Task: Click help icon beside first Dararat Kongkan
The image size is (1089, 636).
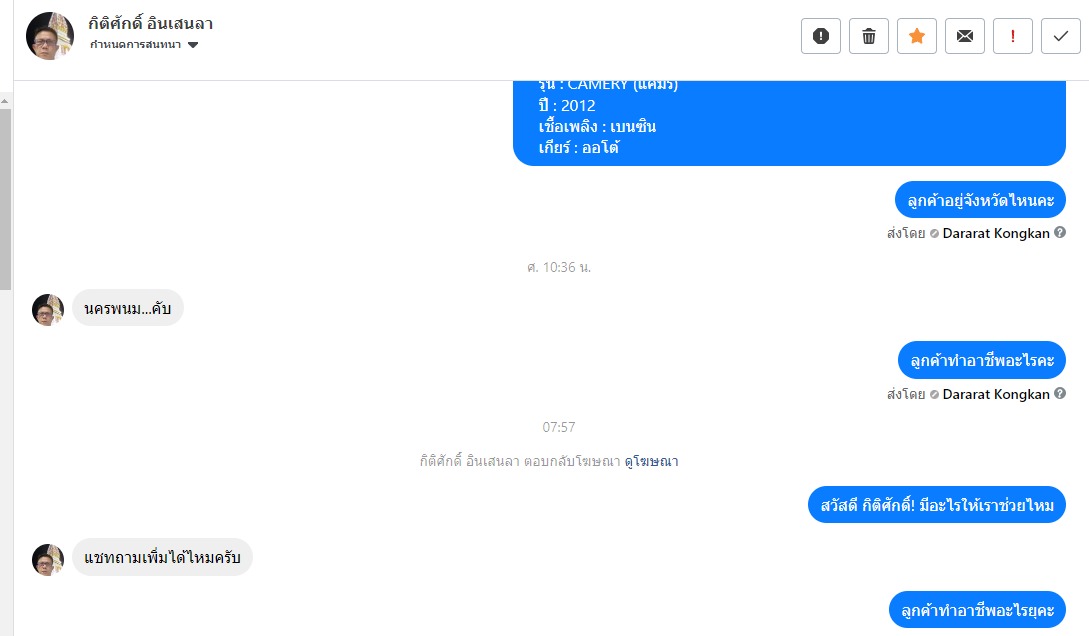Action: pyautogui.click(x=1060, y=233)
